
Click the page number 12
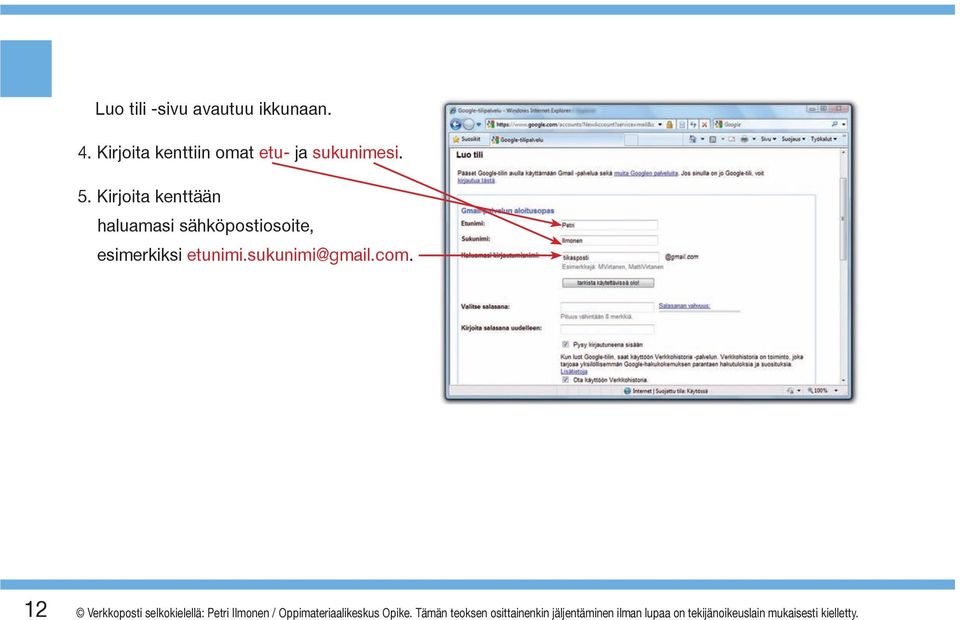pyautogui.click(x=36, y=609)
